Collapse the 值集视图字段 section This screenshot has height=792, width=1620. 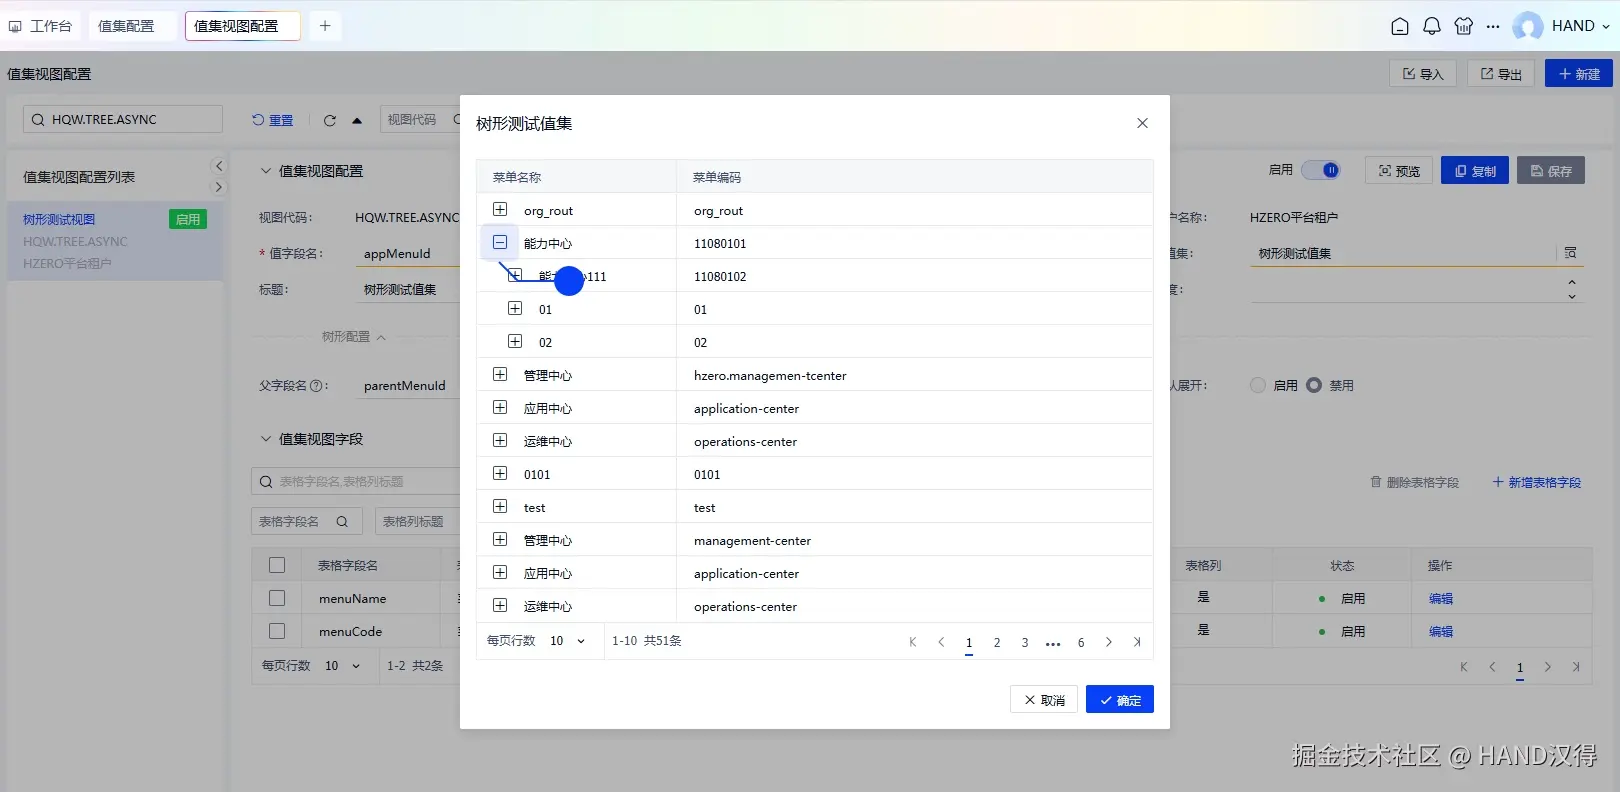(266, 439)
